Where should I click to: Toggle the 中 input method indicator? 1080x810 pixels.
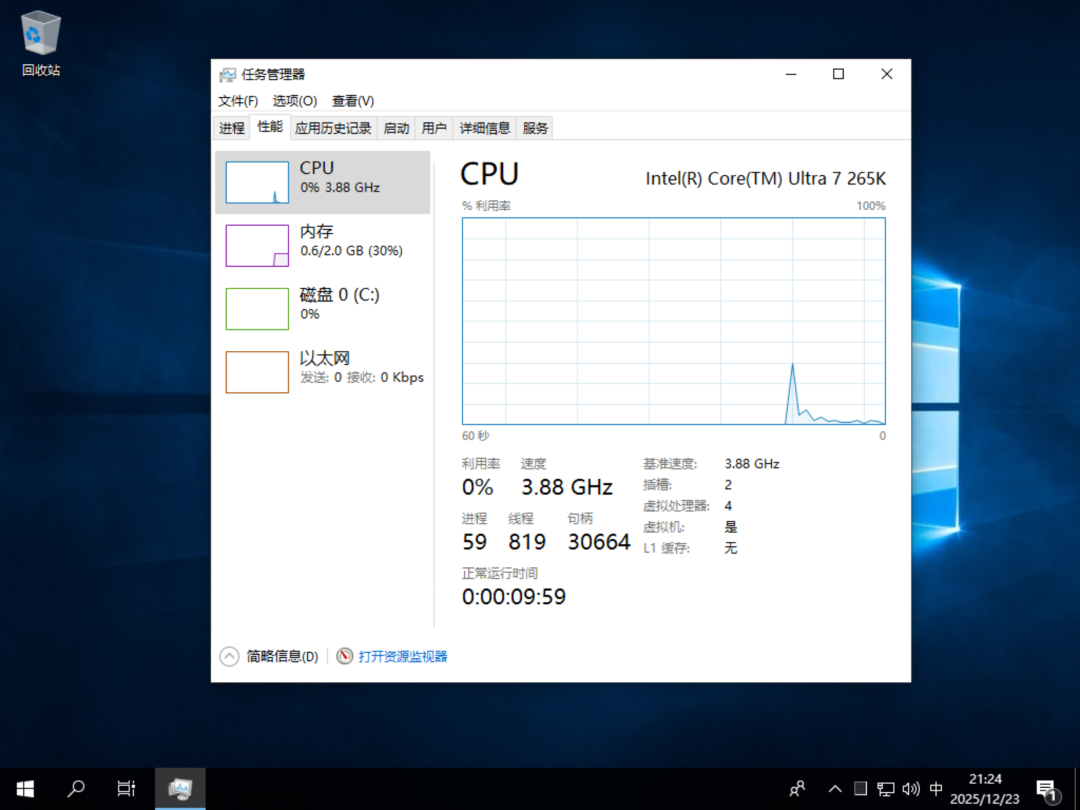[x=936, y=789]
